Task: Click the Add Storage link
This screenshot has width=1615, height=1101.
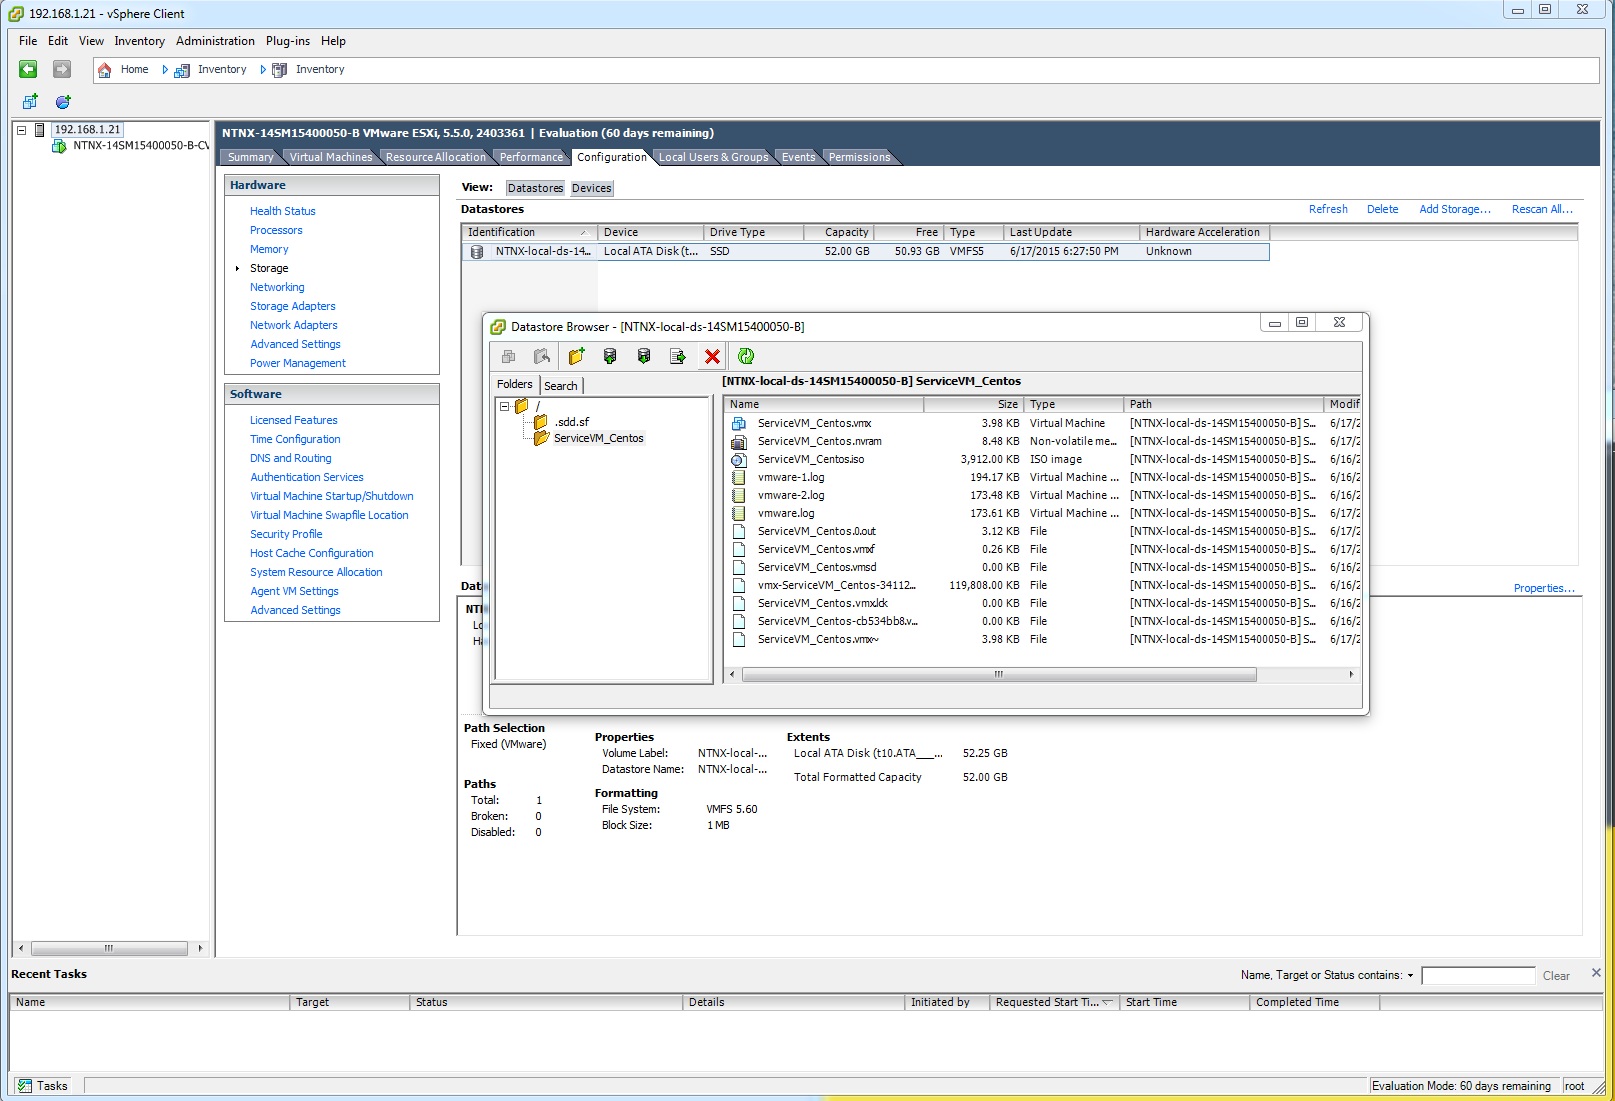Action: (1454, 209)
